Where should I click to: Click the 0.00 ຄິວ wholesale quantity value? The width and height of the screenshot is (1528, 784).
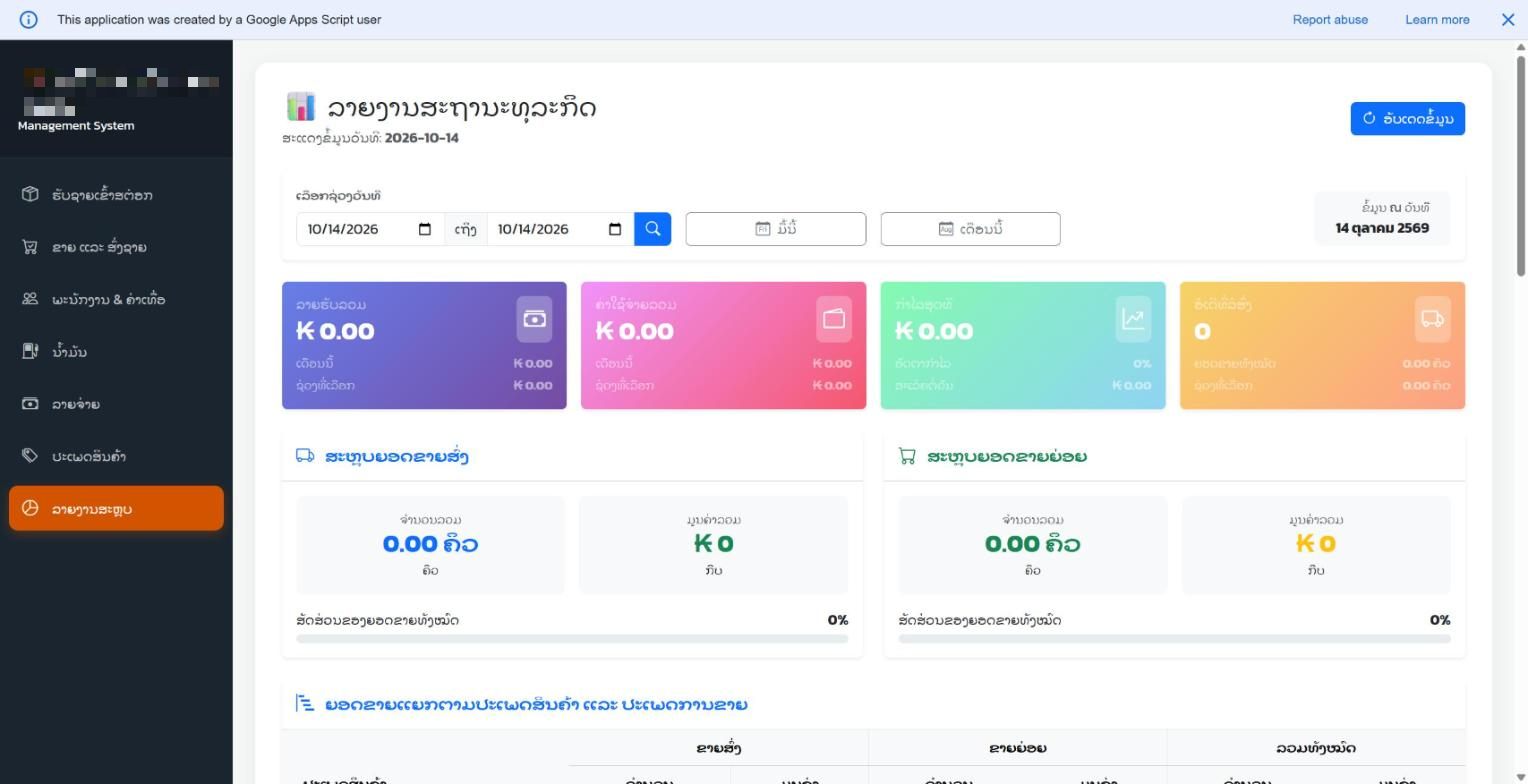coord(430,544)
